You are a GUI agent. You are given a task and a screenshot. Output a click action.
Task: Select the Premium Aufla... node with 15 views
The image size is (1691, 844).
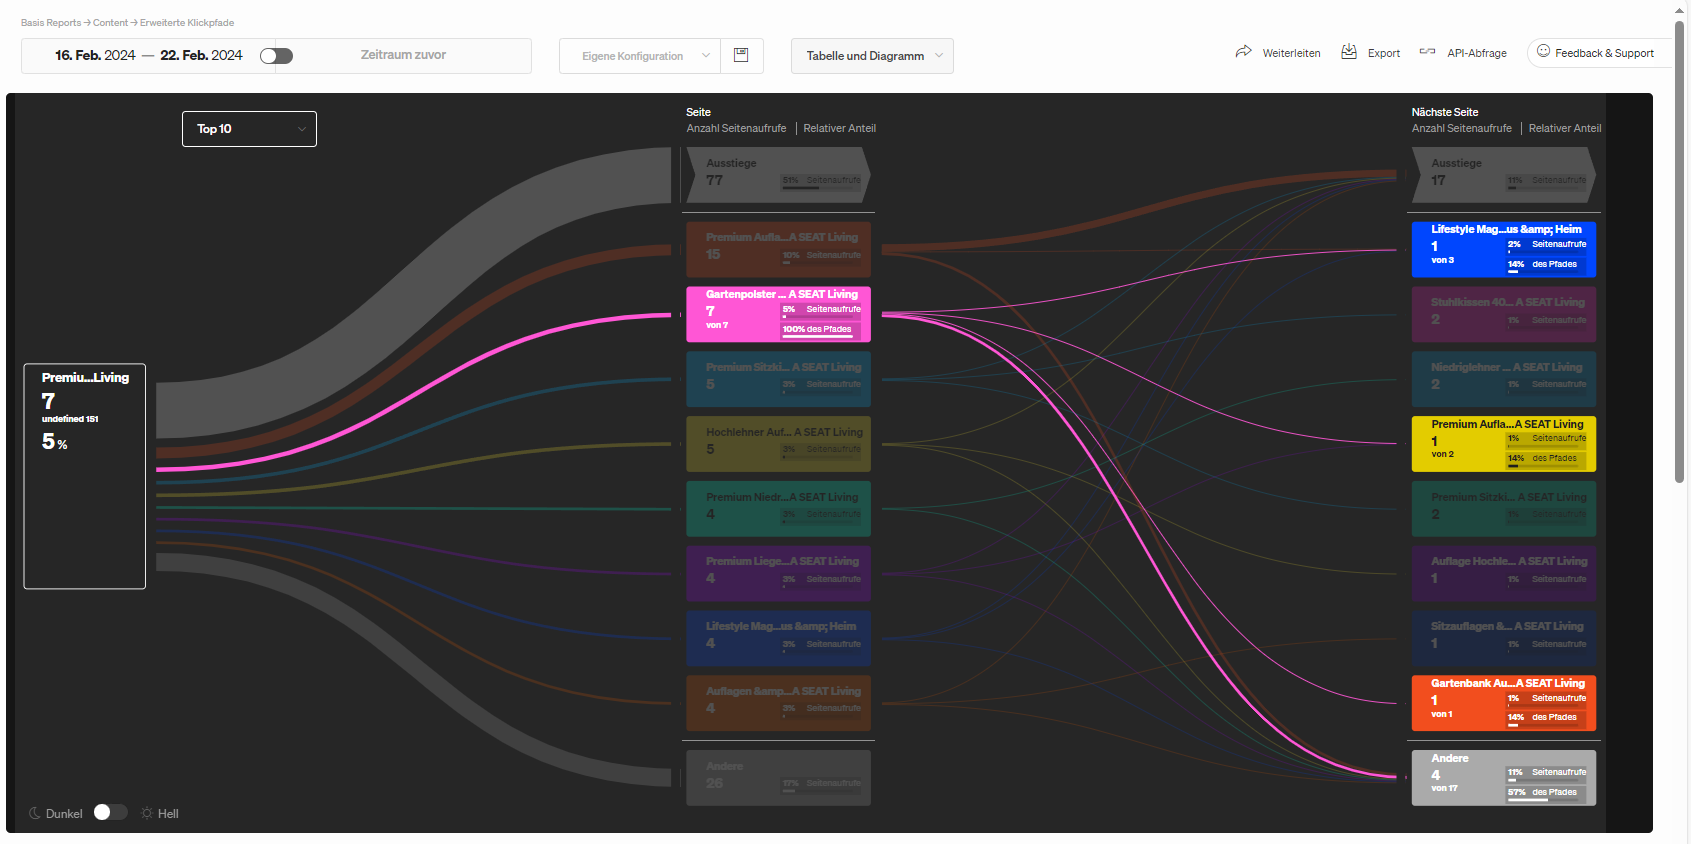pyautogui.click(x=778, y=249)
